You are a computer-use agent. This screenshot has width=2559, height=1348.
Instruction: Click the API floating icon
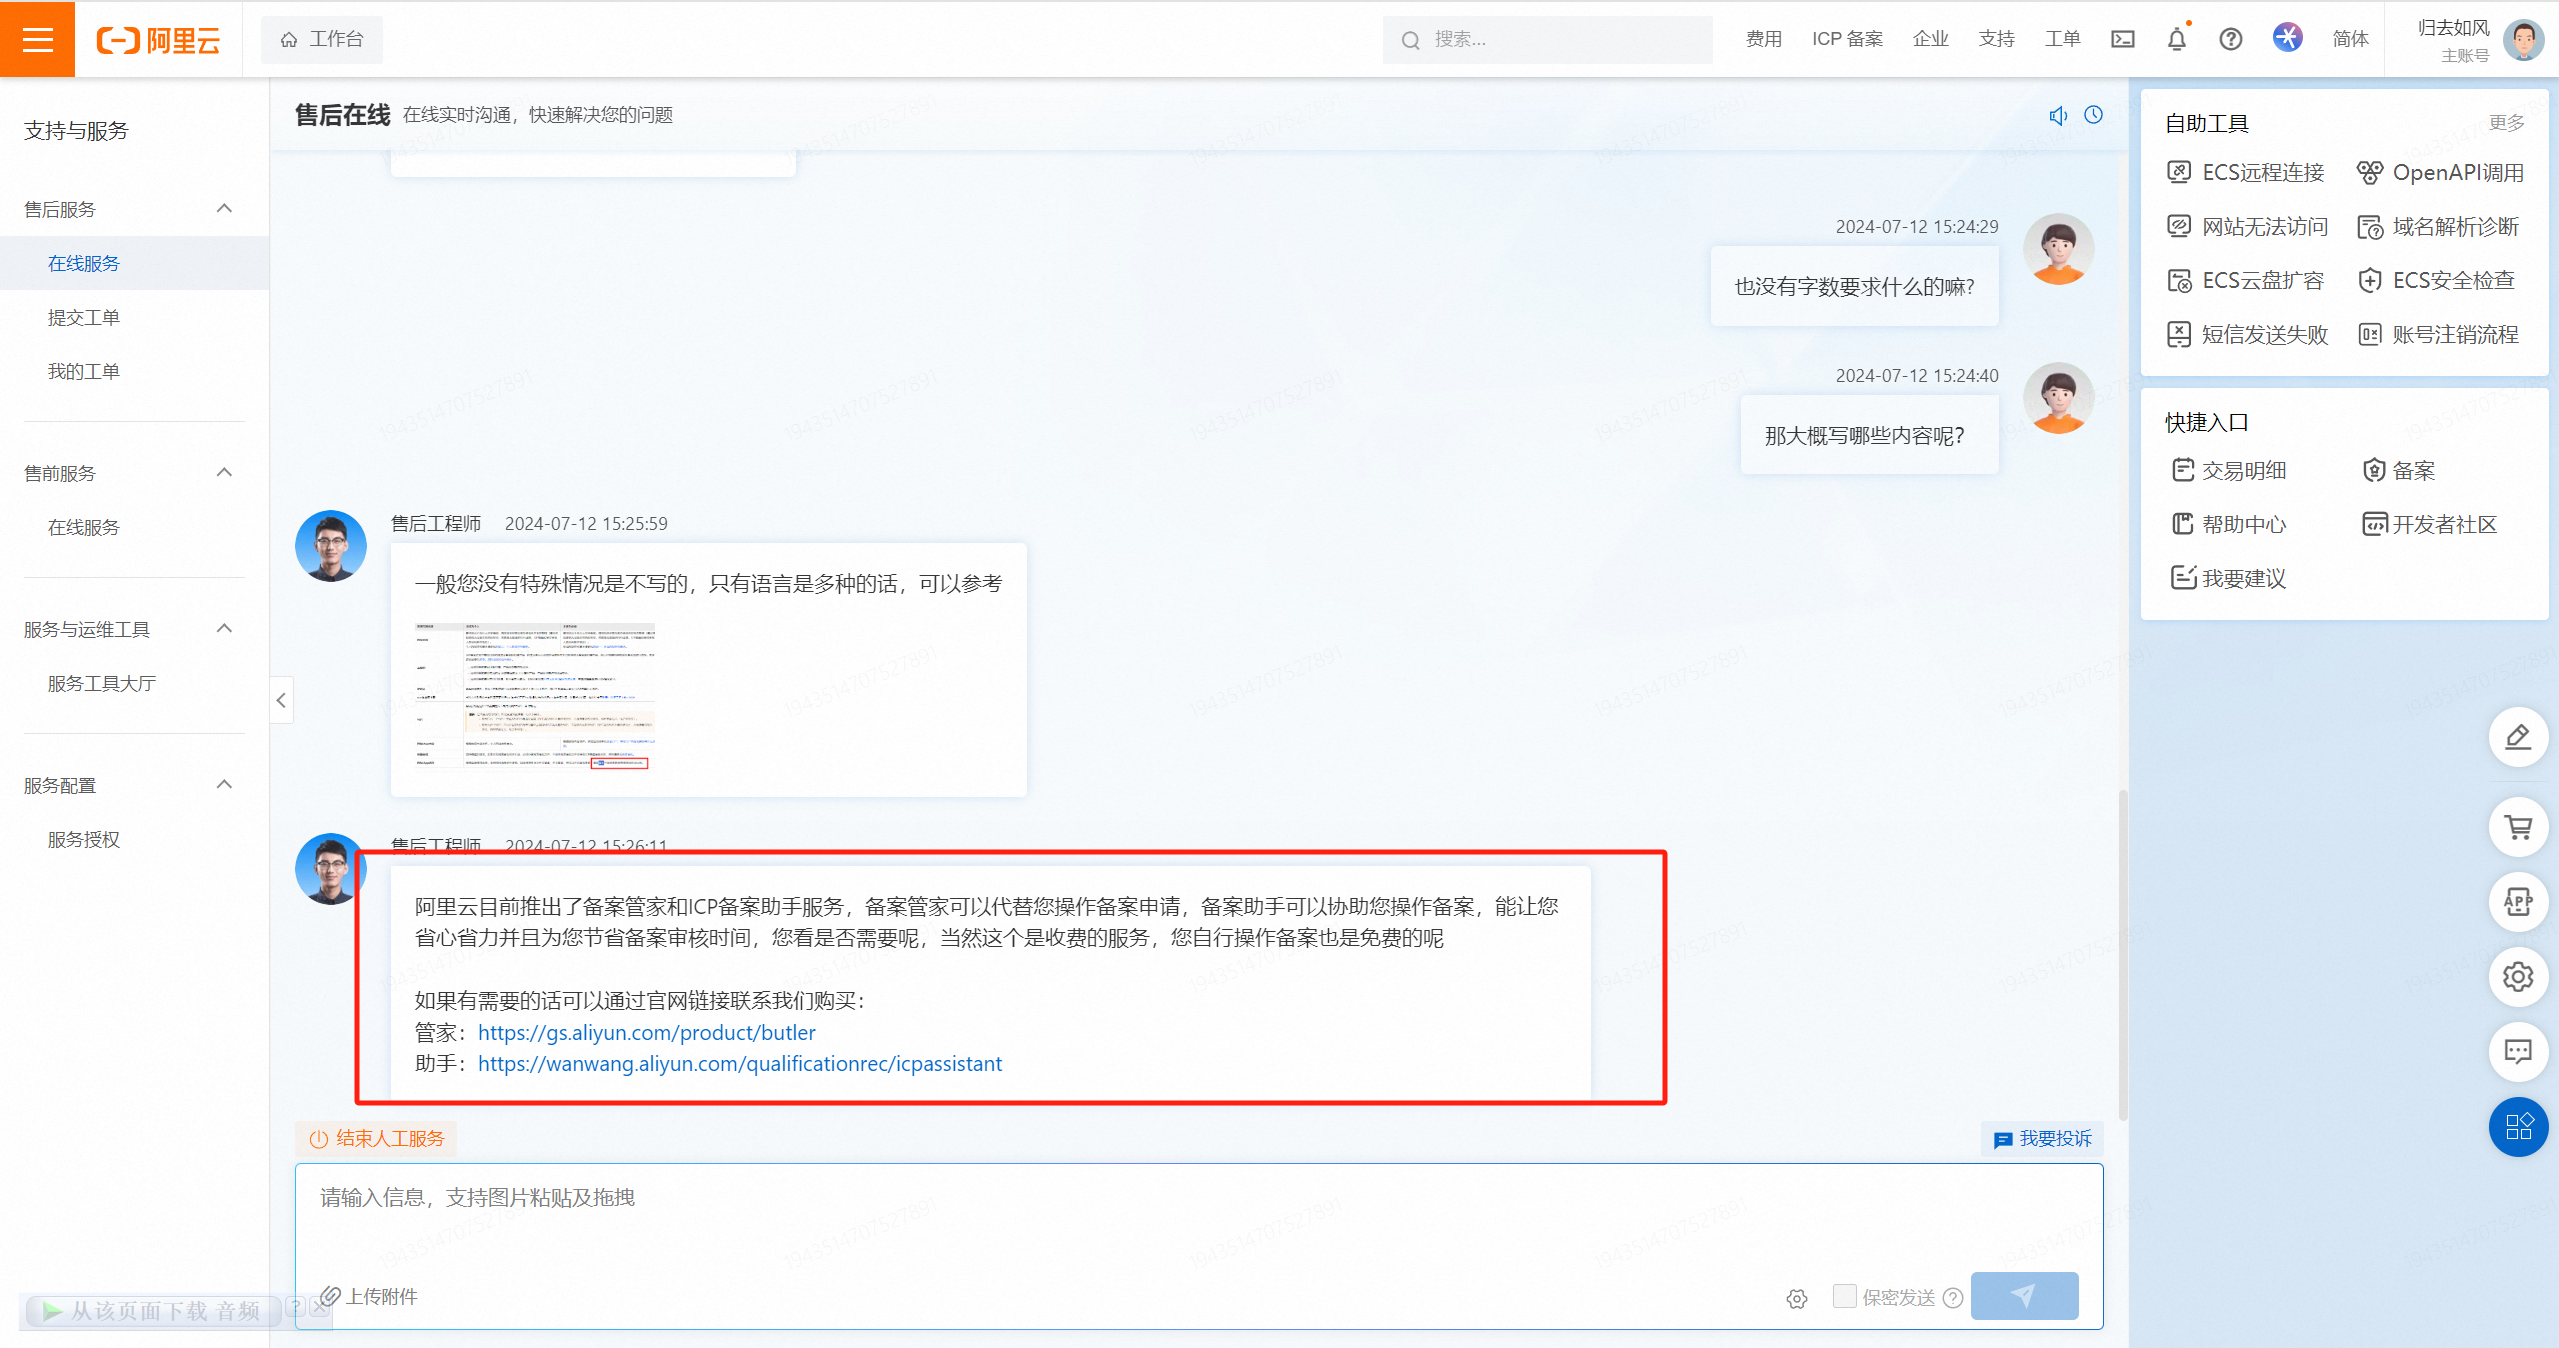point(2517,902)
